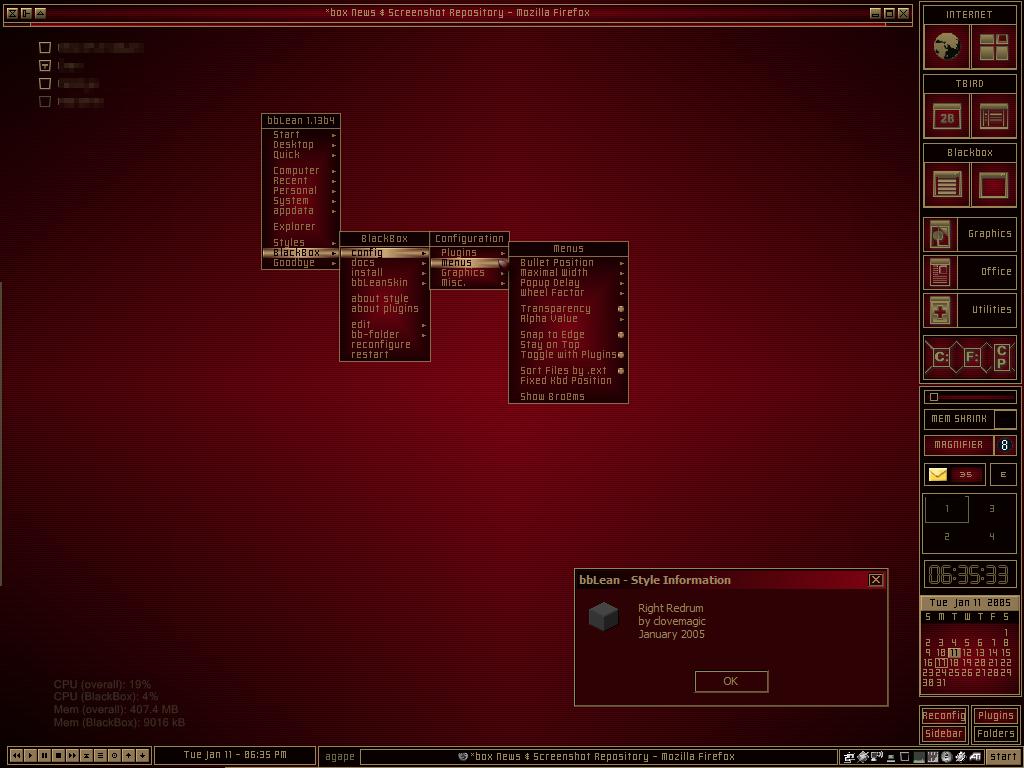Choose restart in BlackBox menu
1024x768 pixels.
point(385,355)
